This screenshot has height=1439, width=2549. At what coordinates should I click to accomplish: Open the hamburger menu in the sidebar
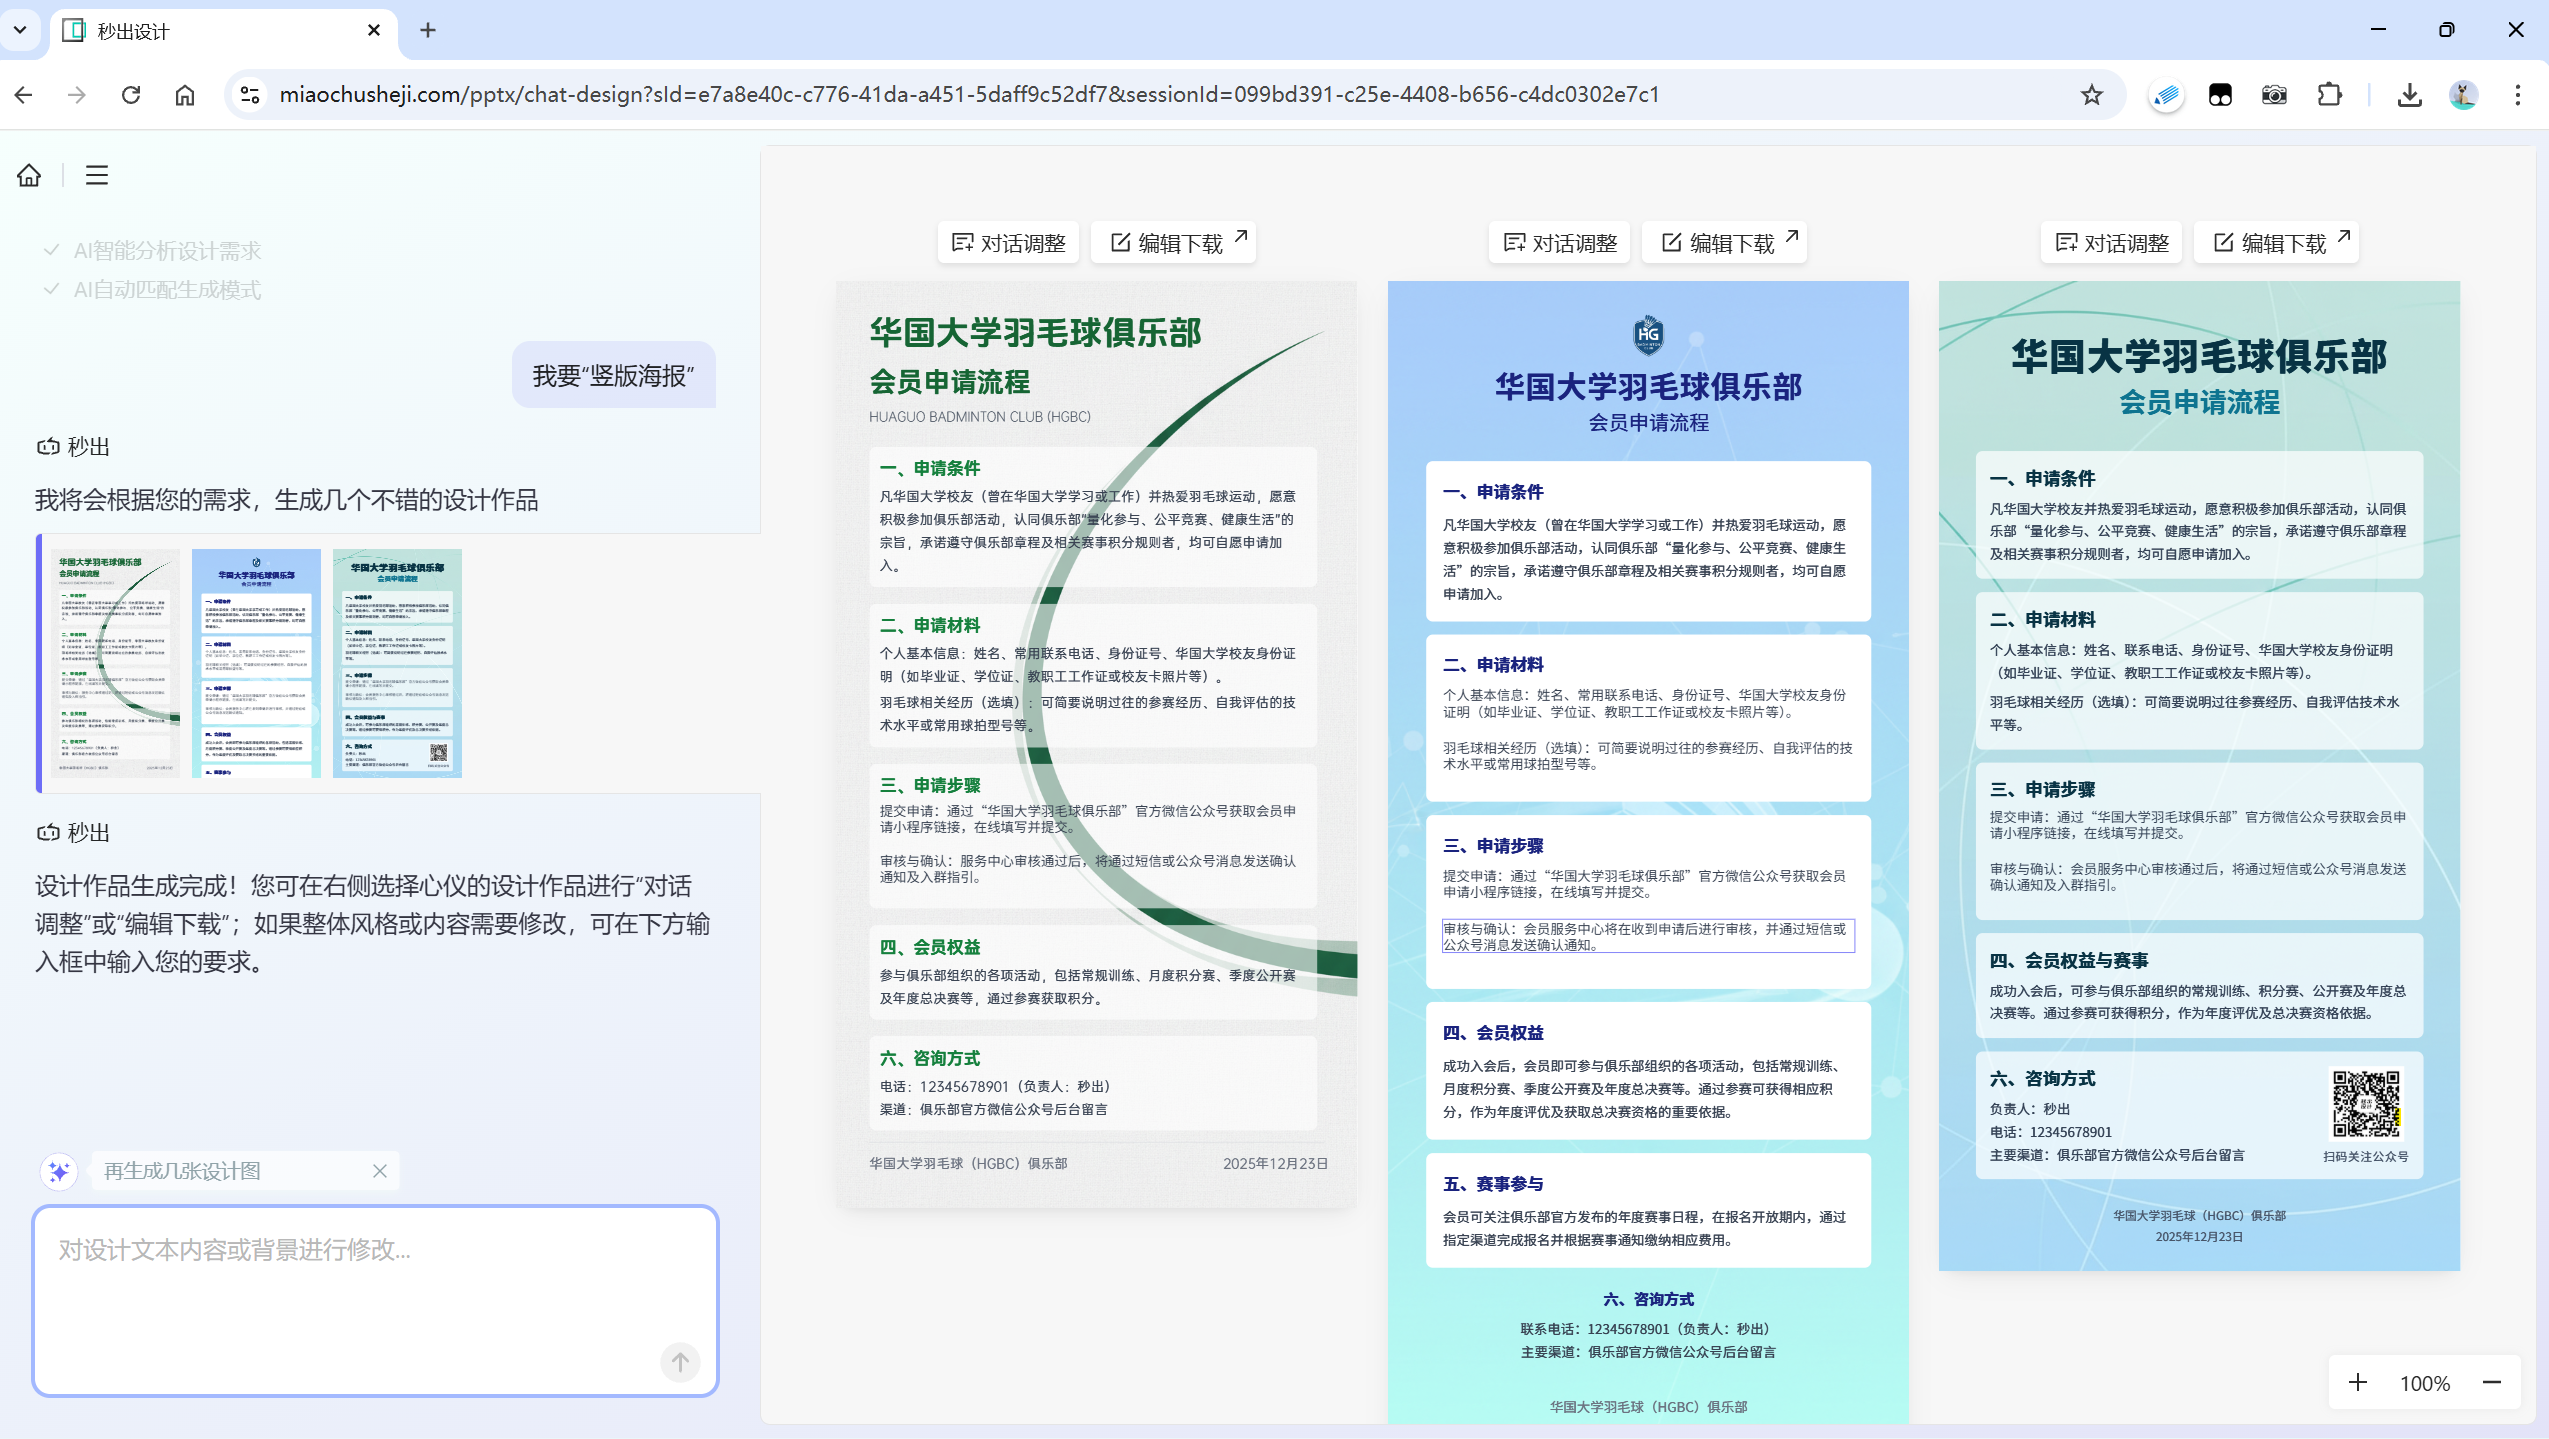[97, 175]
